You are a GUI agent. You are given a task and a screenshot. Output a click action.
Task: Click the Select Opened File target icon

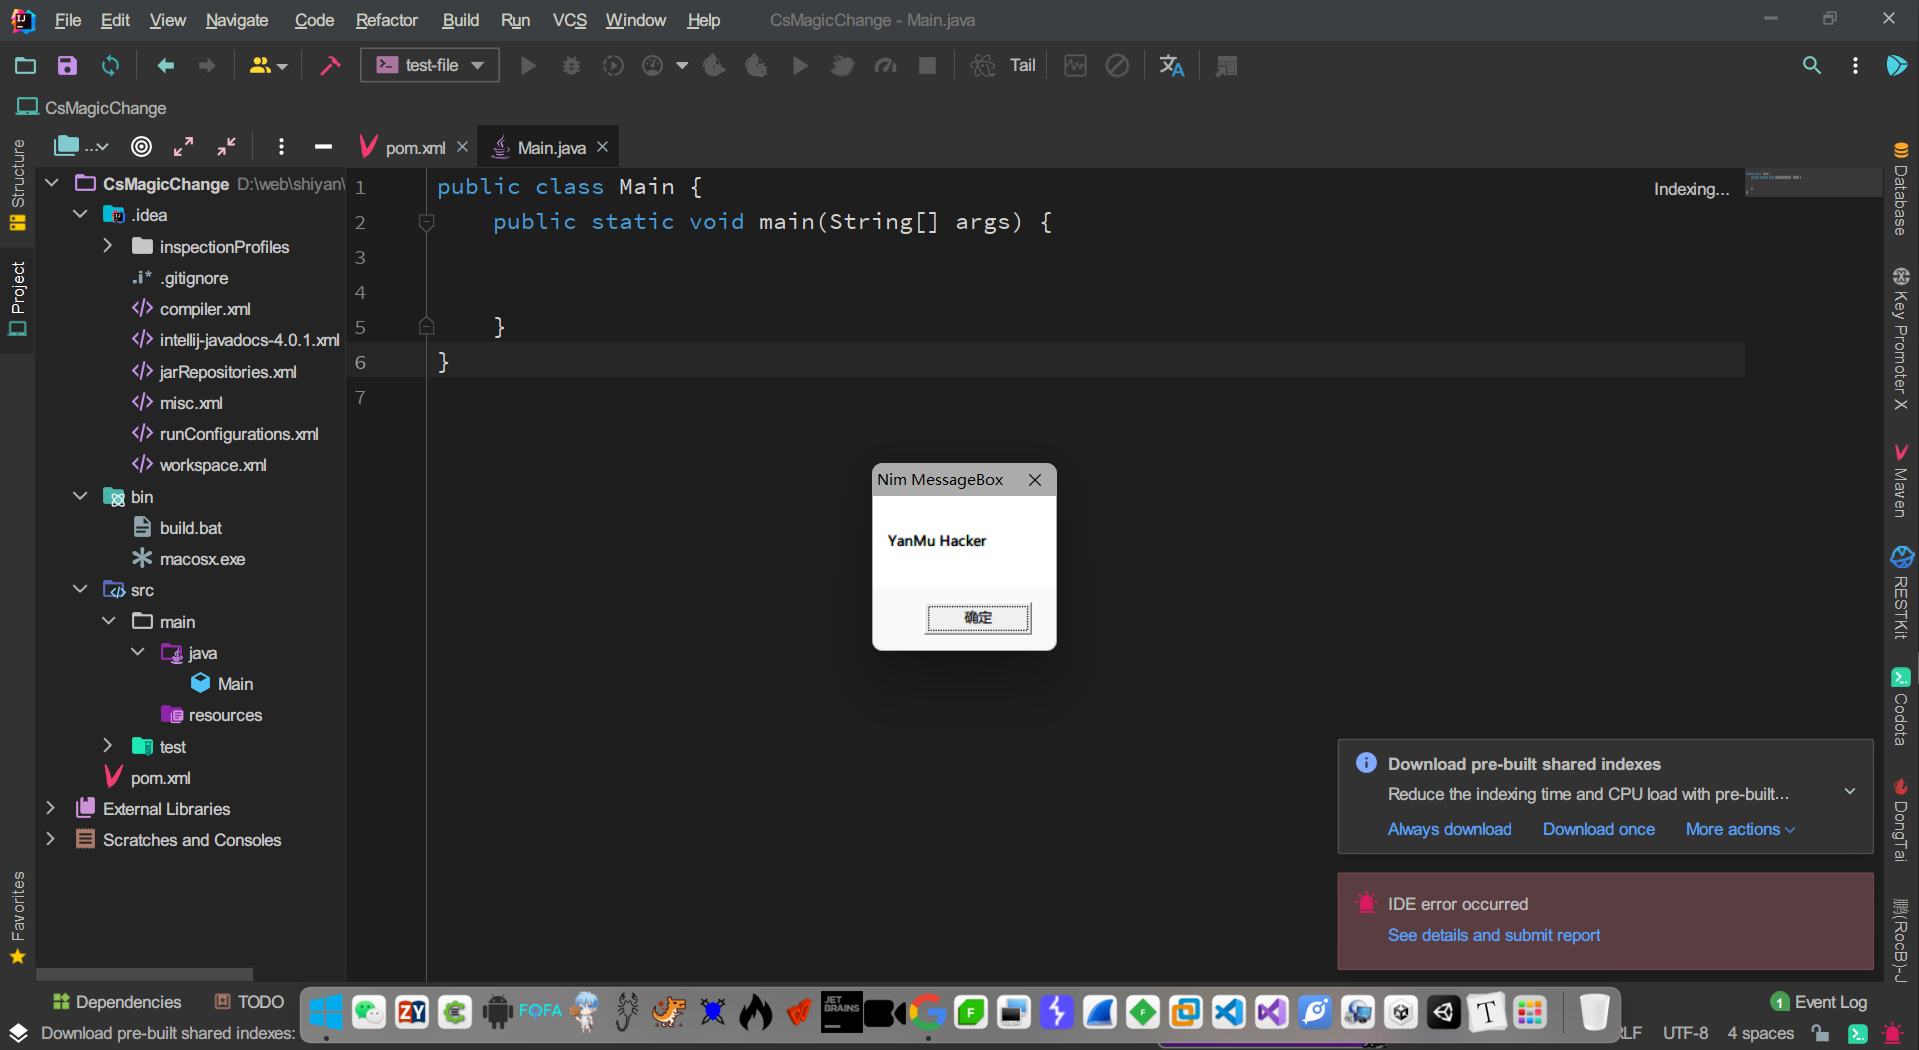(x=142, y=147)
